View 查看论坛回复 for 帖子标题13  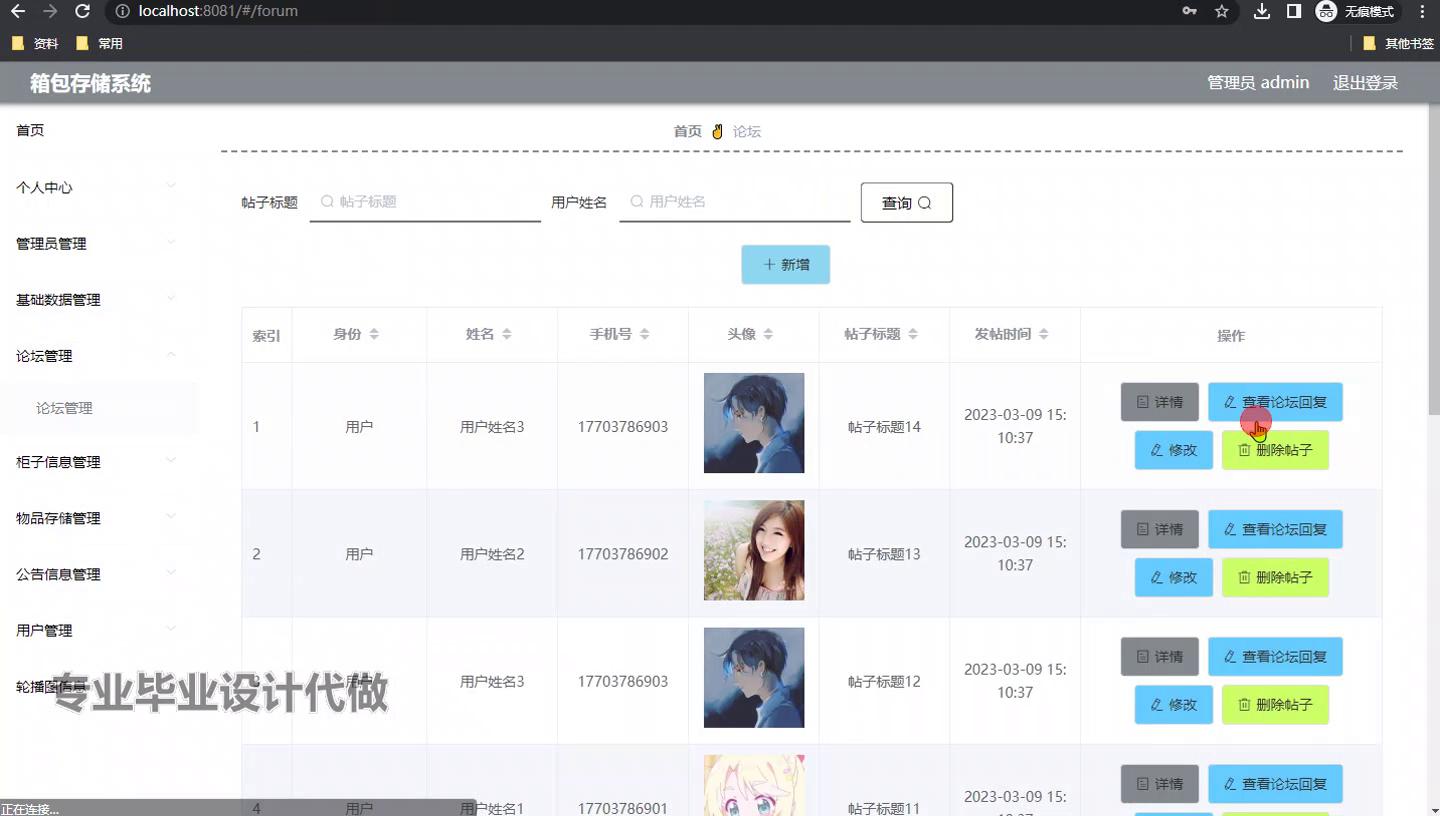tap(1275, 529)
